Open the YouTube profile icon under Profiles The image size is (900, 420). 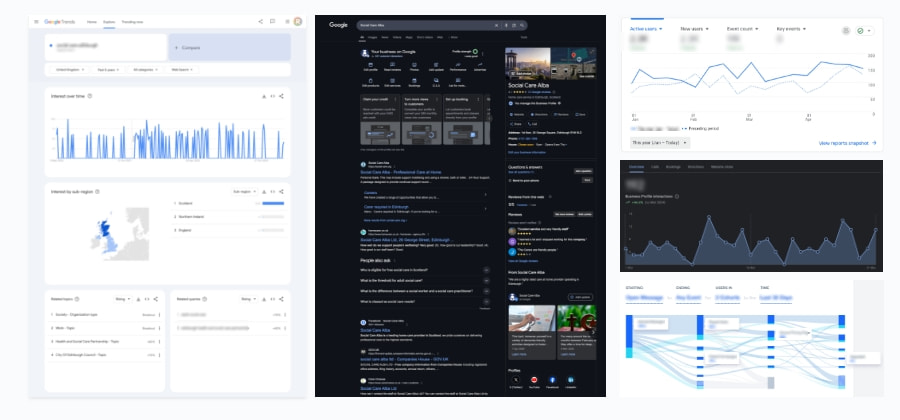[x=534, y=382]
